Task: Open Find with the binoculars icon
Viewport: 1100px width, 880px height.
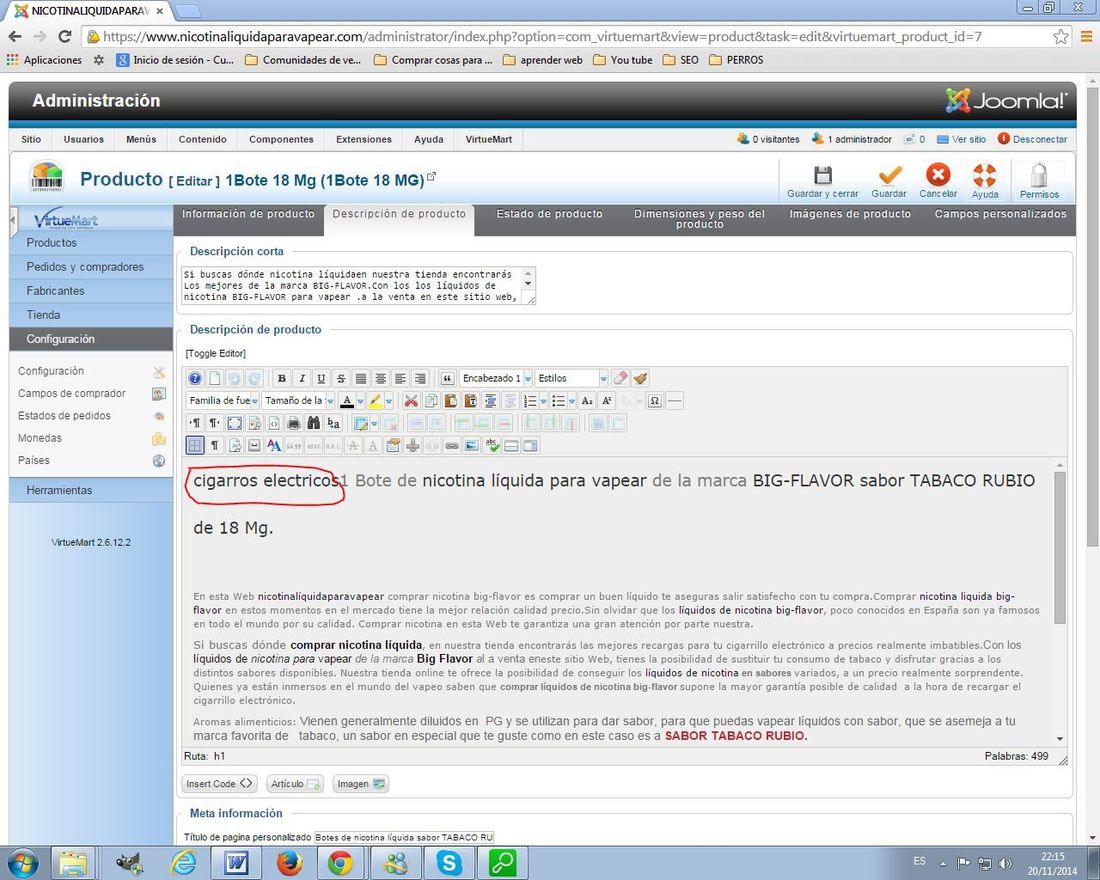Action: point(314,423)
